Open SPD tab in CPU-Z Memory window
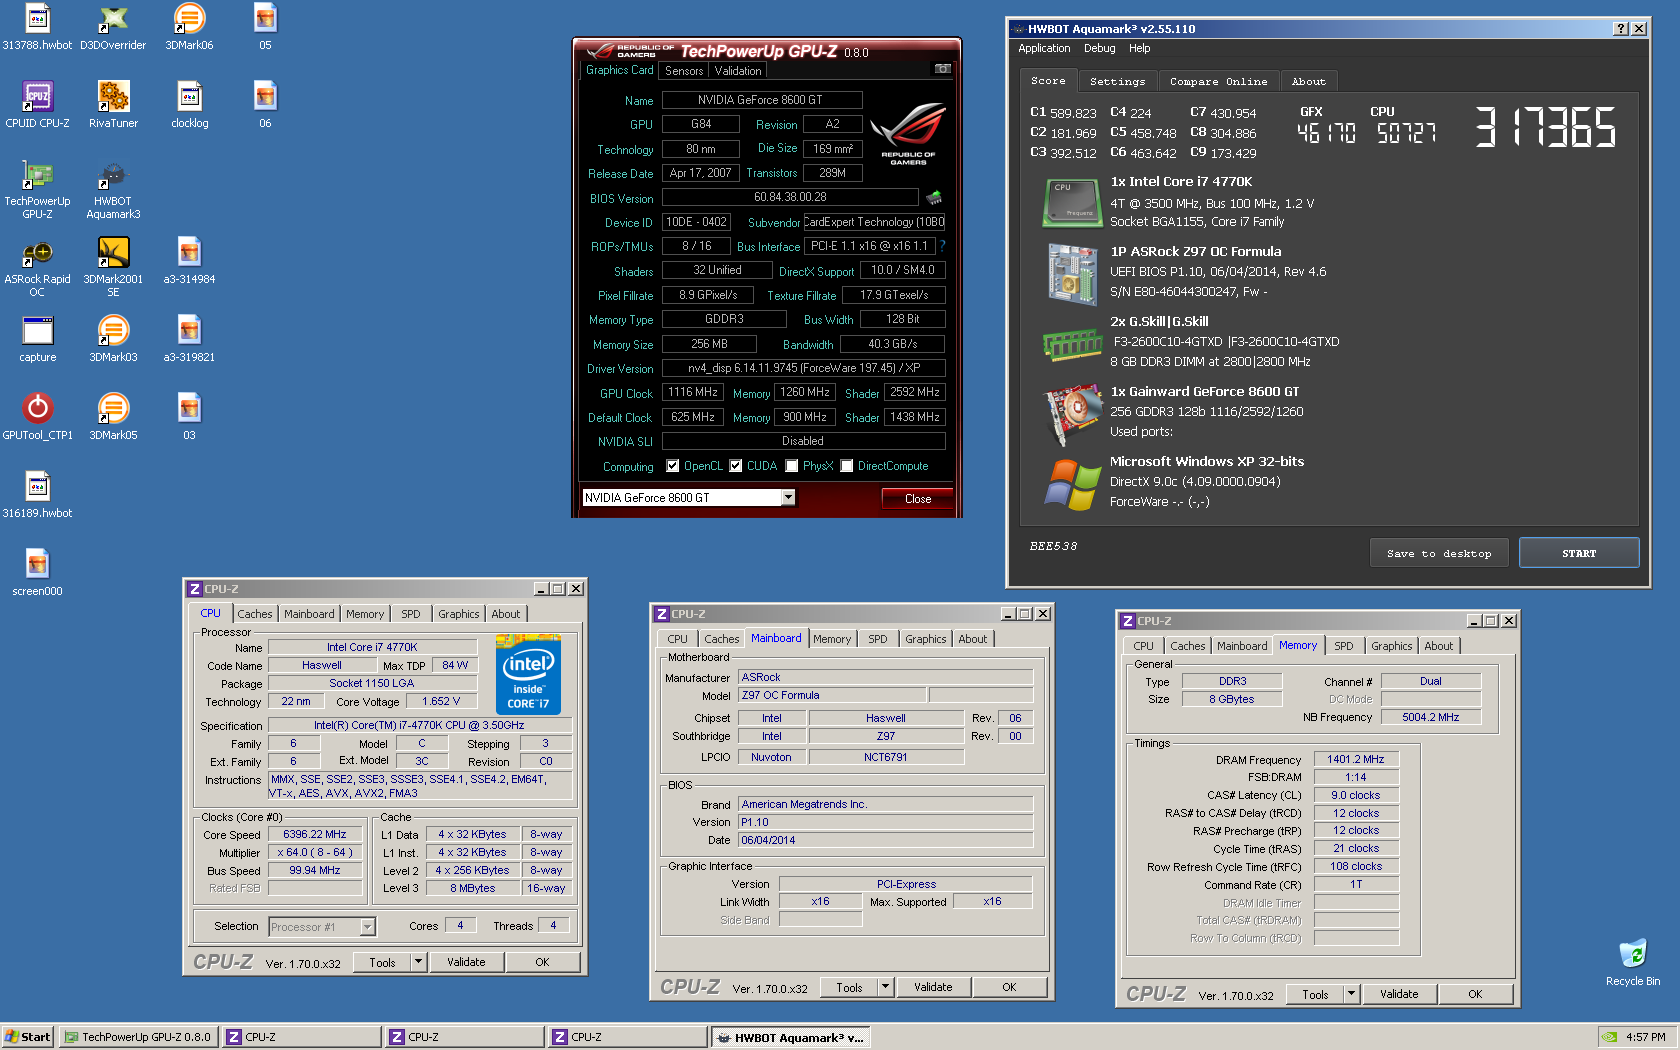This screenshot has height=1050, width=1680. click(x=1343, y=646)
